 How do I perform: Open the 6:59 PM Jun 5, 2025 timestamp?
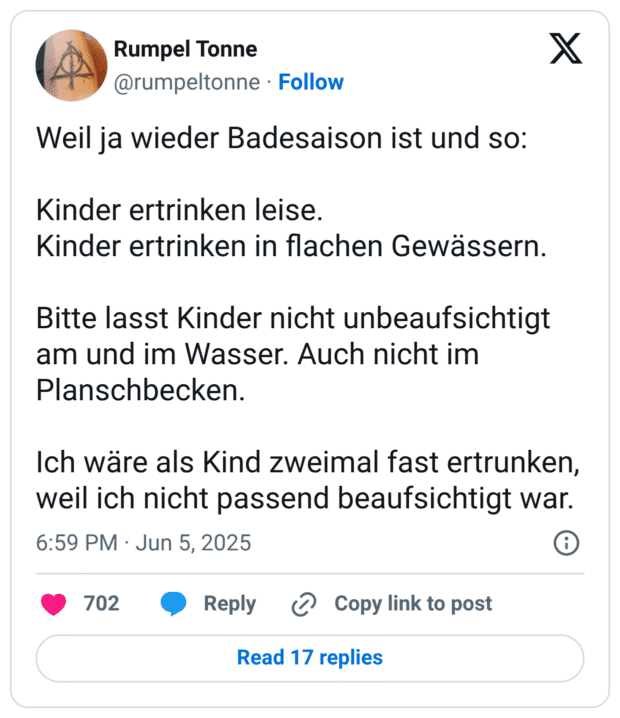pyautogui.click(x=144, y=543)
